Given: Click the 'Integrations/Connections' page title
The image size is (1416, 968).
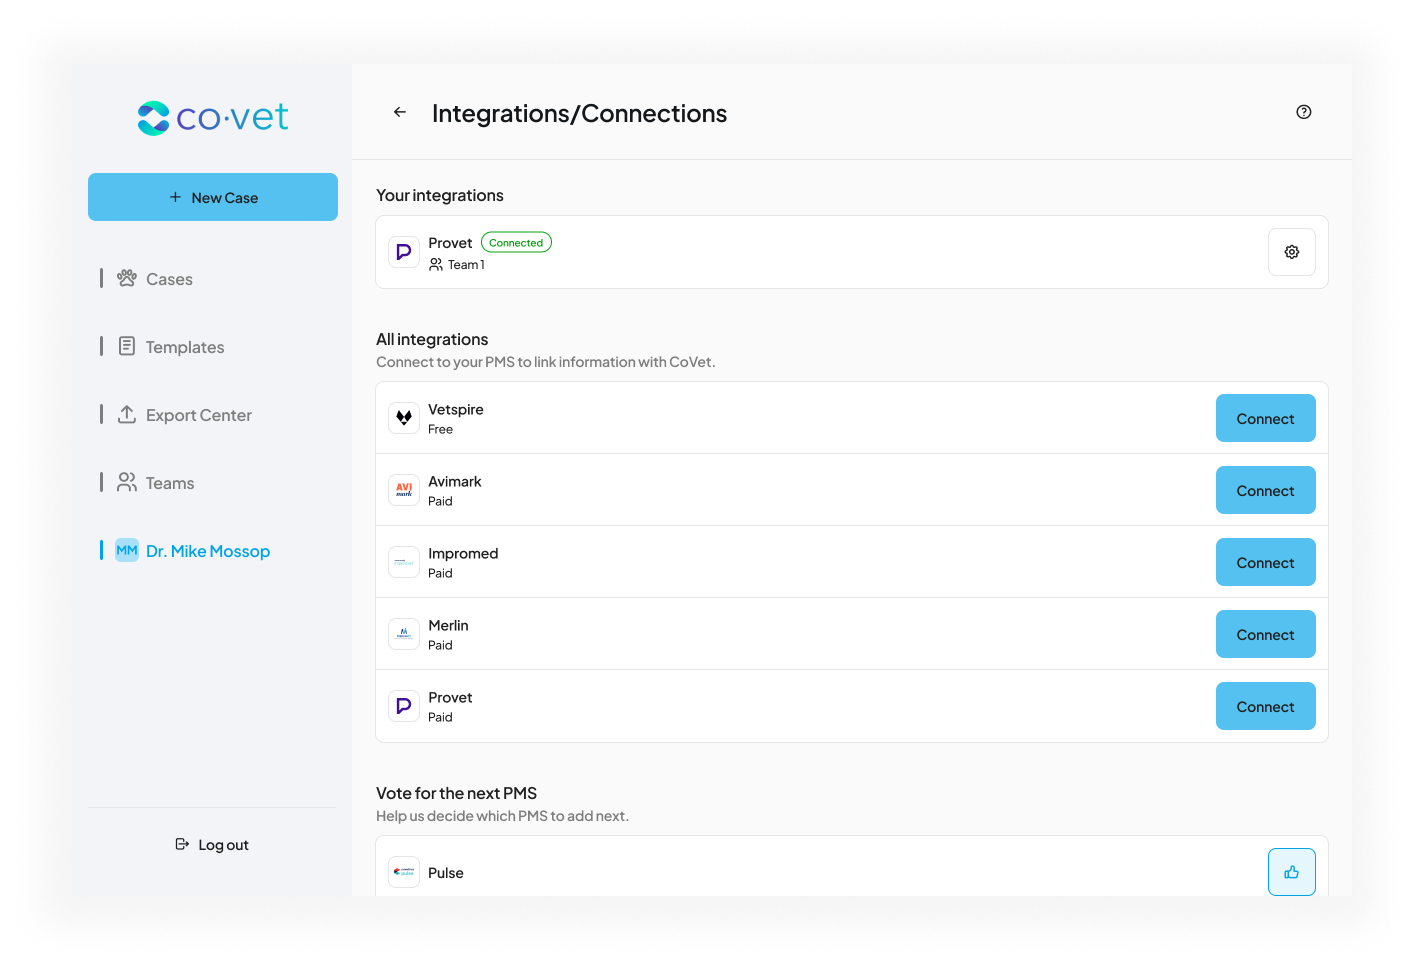Looking at the screenshot, I should tap(579, 113).
